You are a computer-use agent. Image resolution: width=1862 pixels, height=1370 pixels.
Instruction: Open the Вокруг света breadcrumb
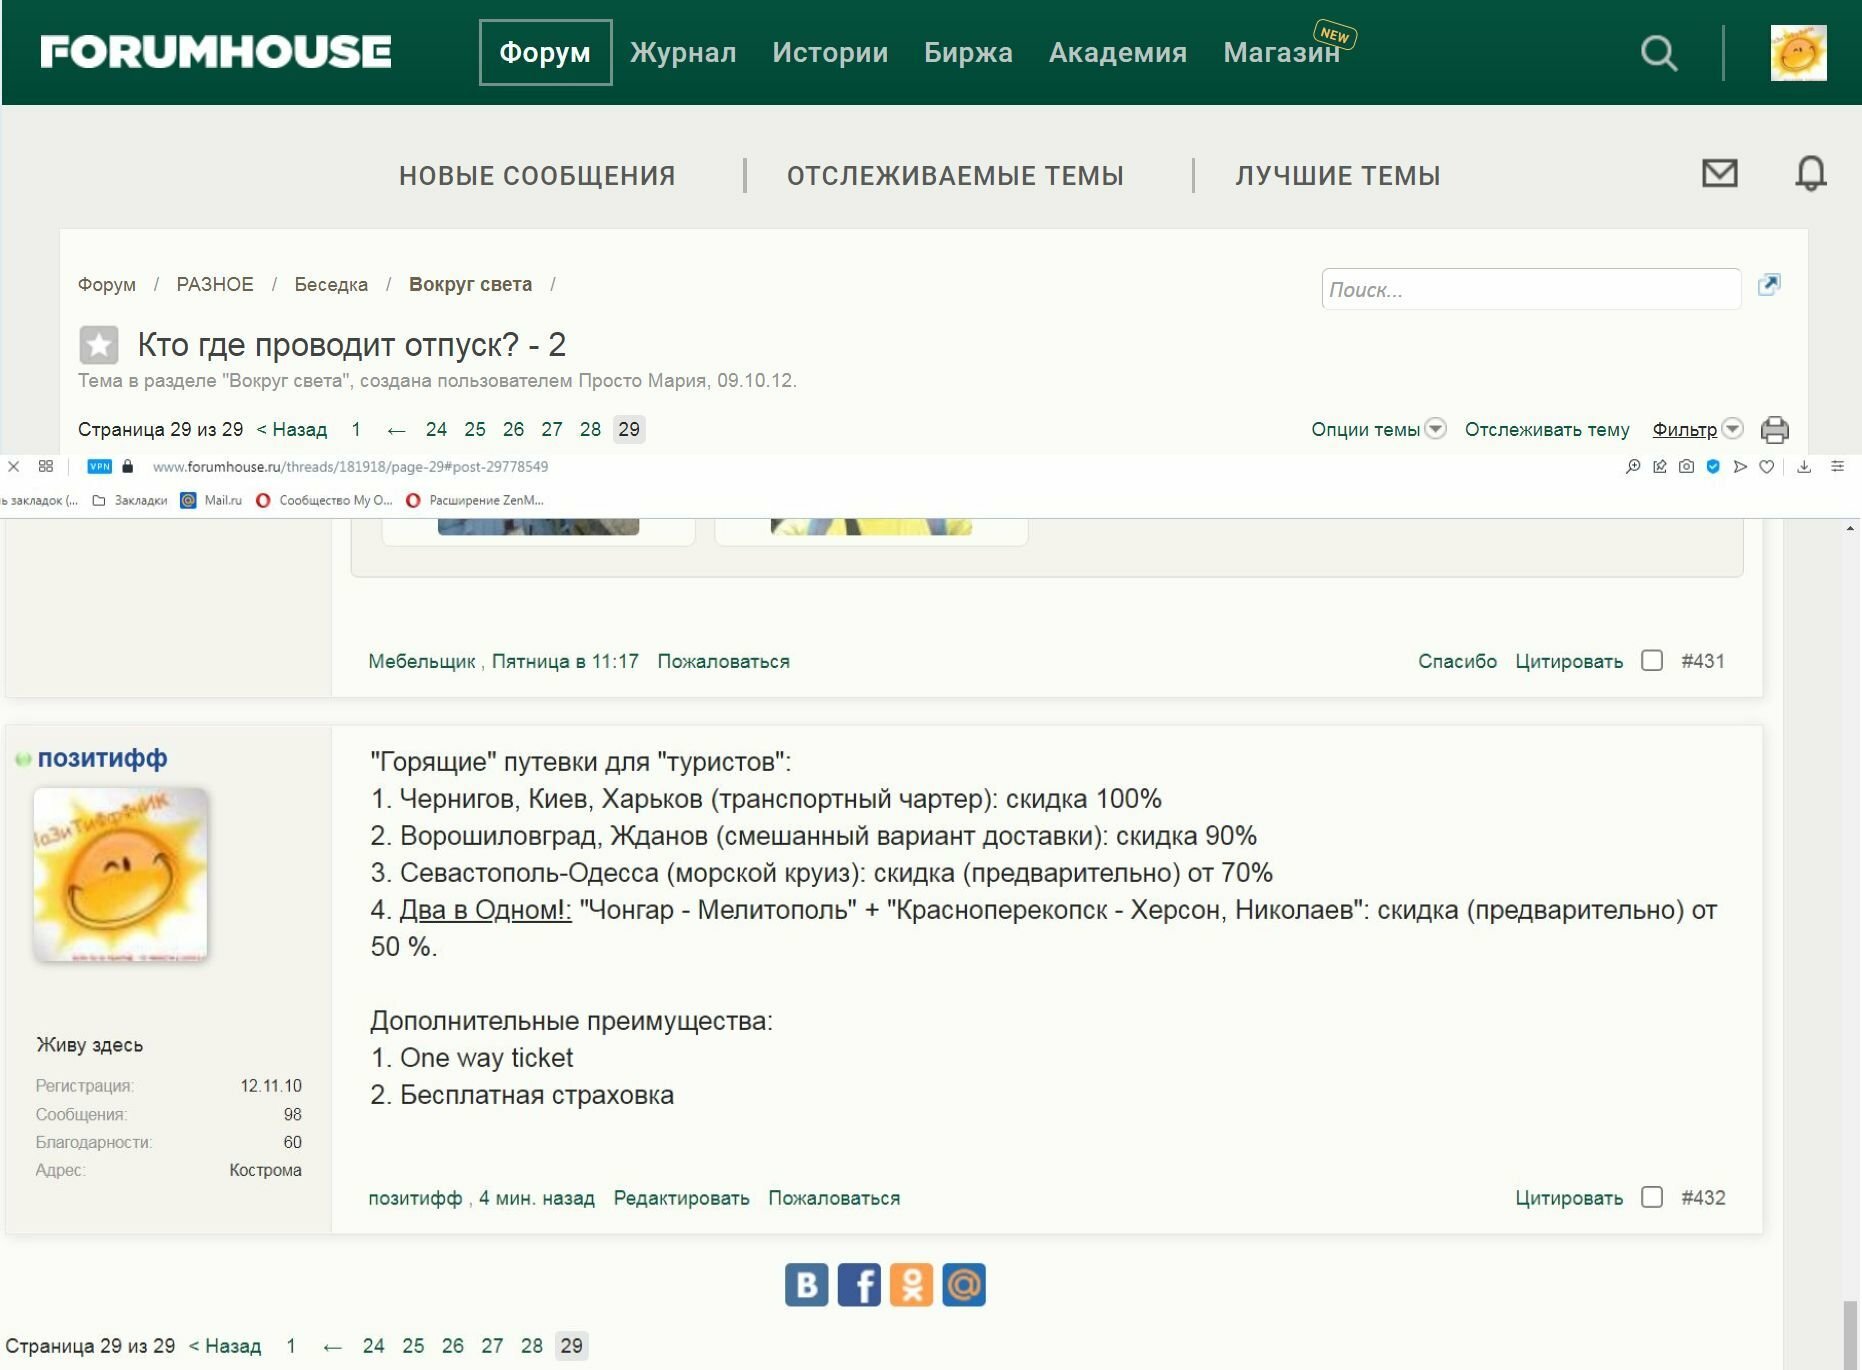pos(470,284)
